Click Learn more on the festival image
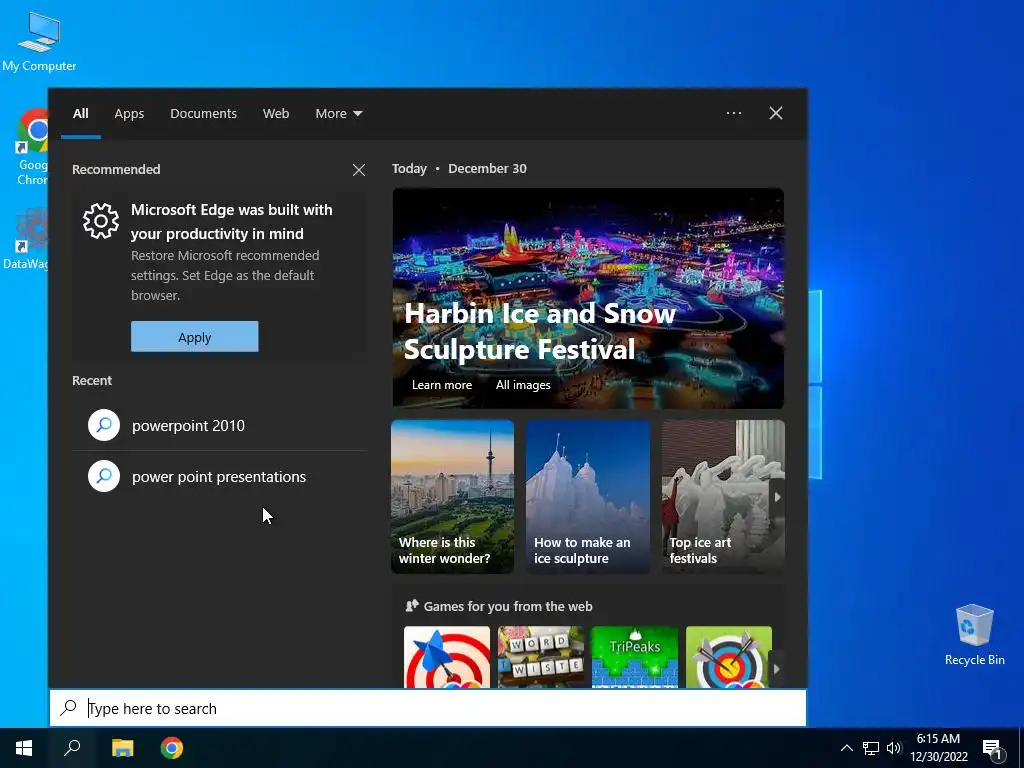1024x768 pixels. coord(441,385)
